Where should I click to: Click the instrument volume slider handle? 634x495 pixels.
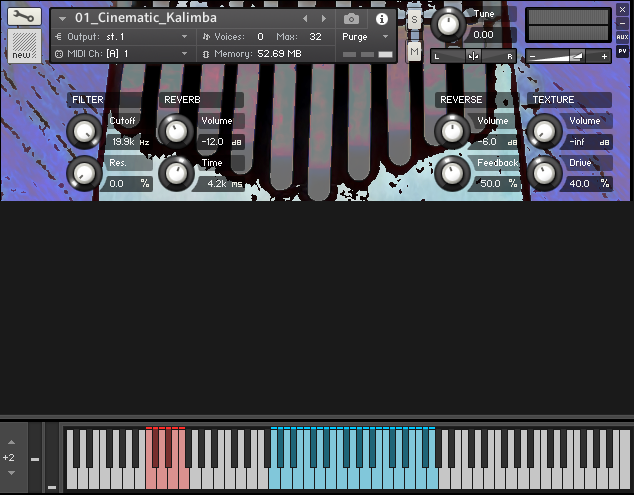tap(576, 57)
